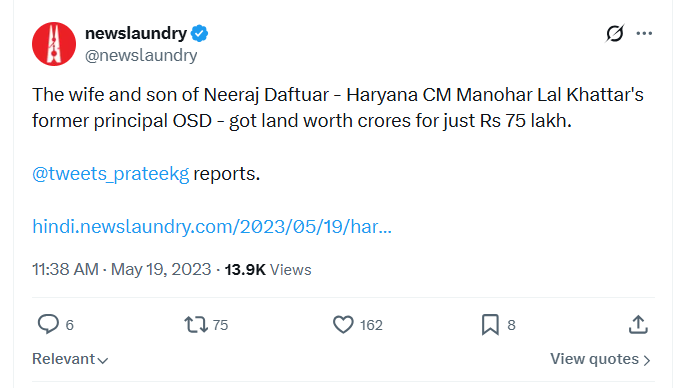Open the hindi.newslaundry.com article link

coord(212,227)
